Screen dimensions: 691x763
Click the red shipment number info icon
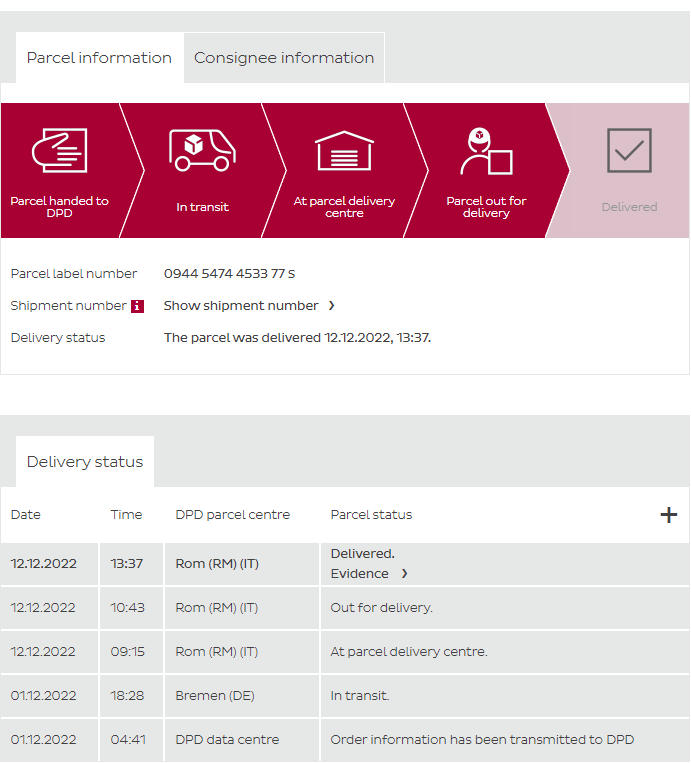[138, 306]
